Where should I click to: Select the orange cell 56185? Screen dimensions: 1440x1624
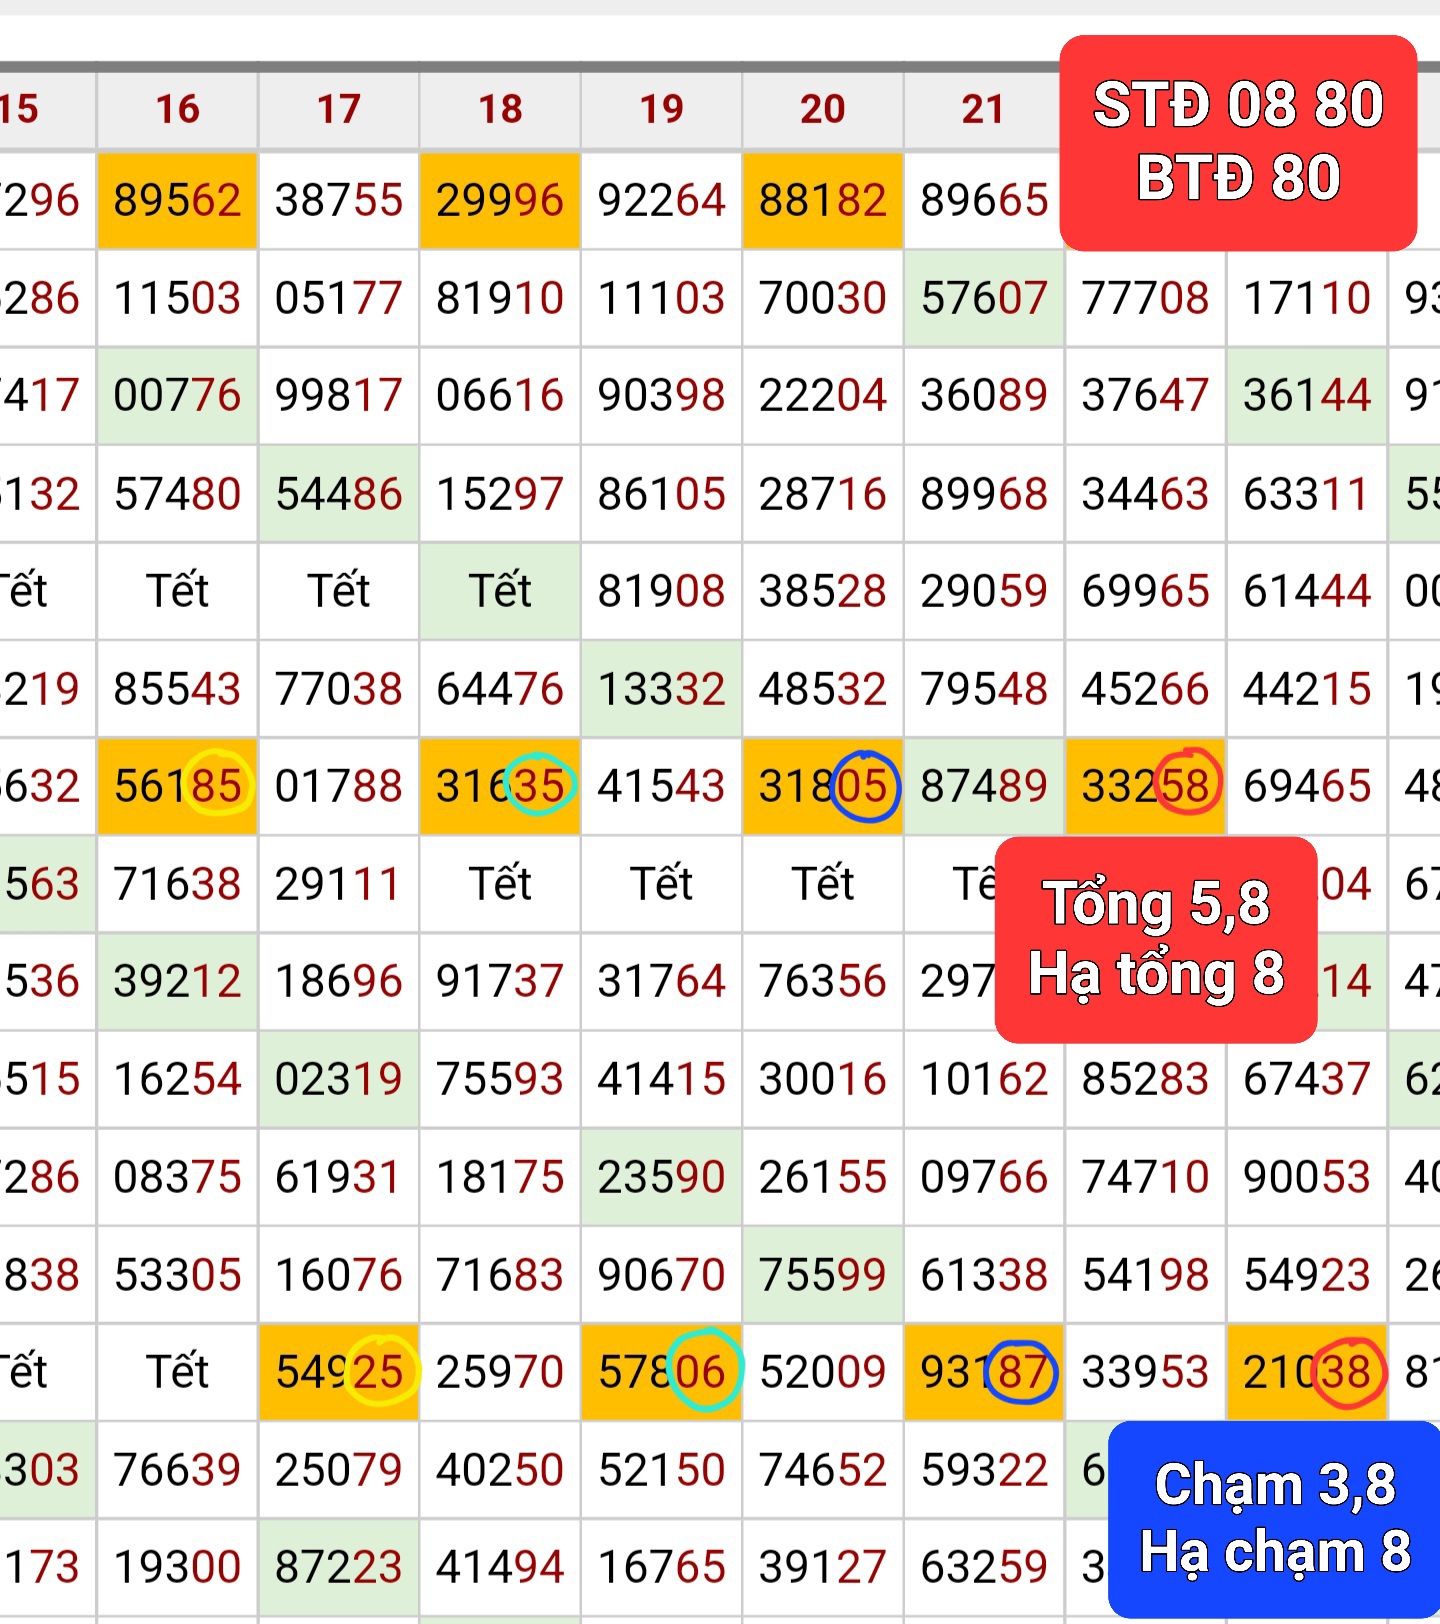177,786
